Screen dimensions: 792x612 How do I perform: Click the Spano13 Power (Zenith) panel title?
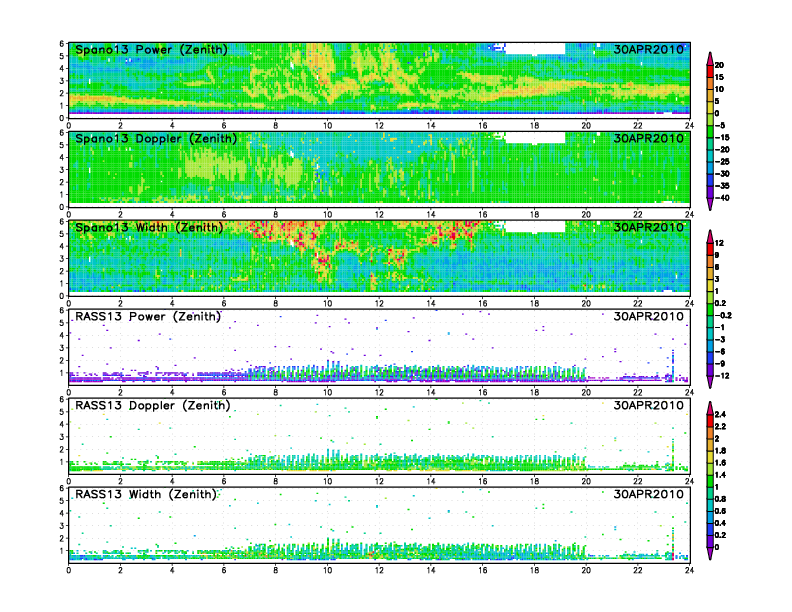(151, 49)
